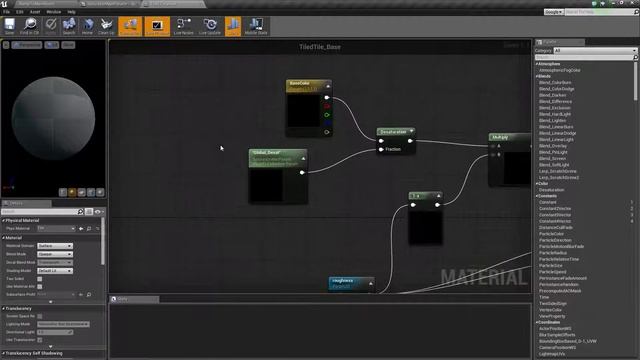Click the BaseColor node output pin

click(327, 98)
